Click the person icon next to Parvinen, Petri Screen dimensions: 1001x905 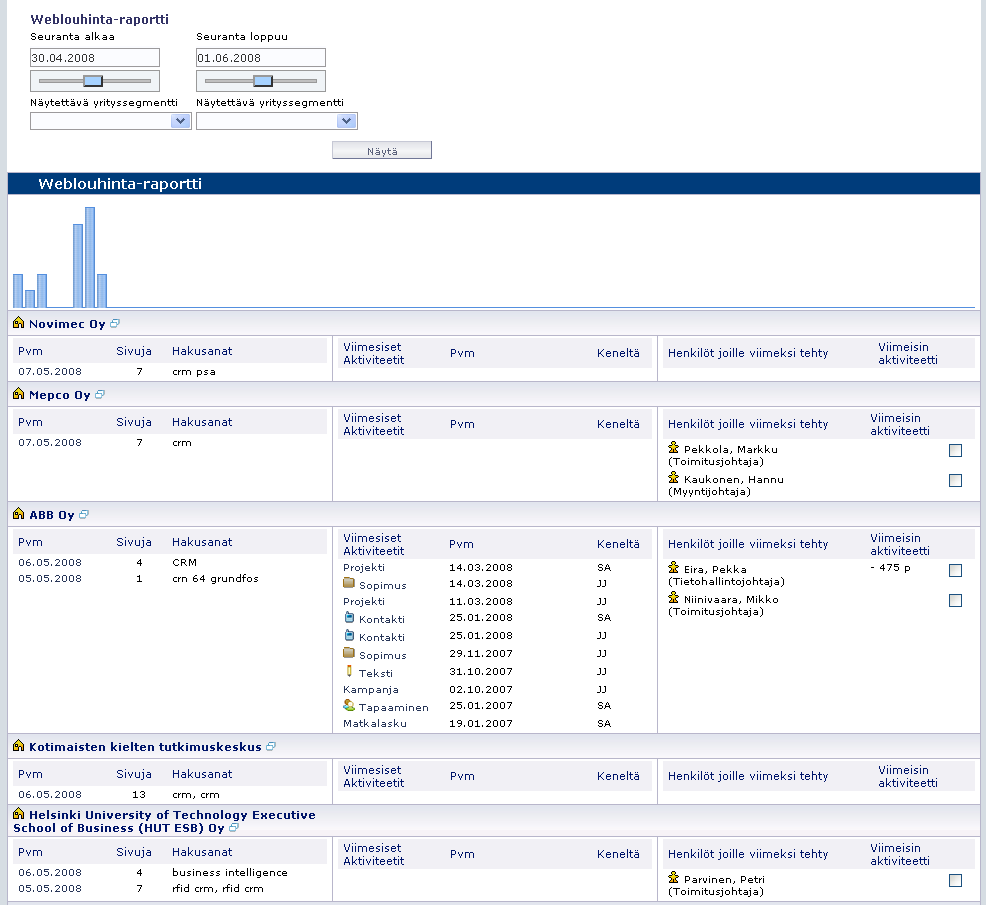pos(674,878)
